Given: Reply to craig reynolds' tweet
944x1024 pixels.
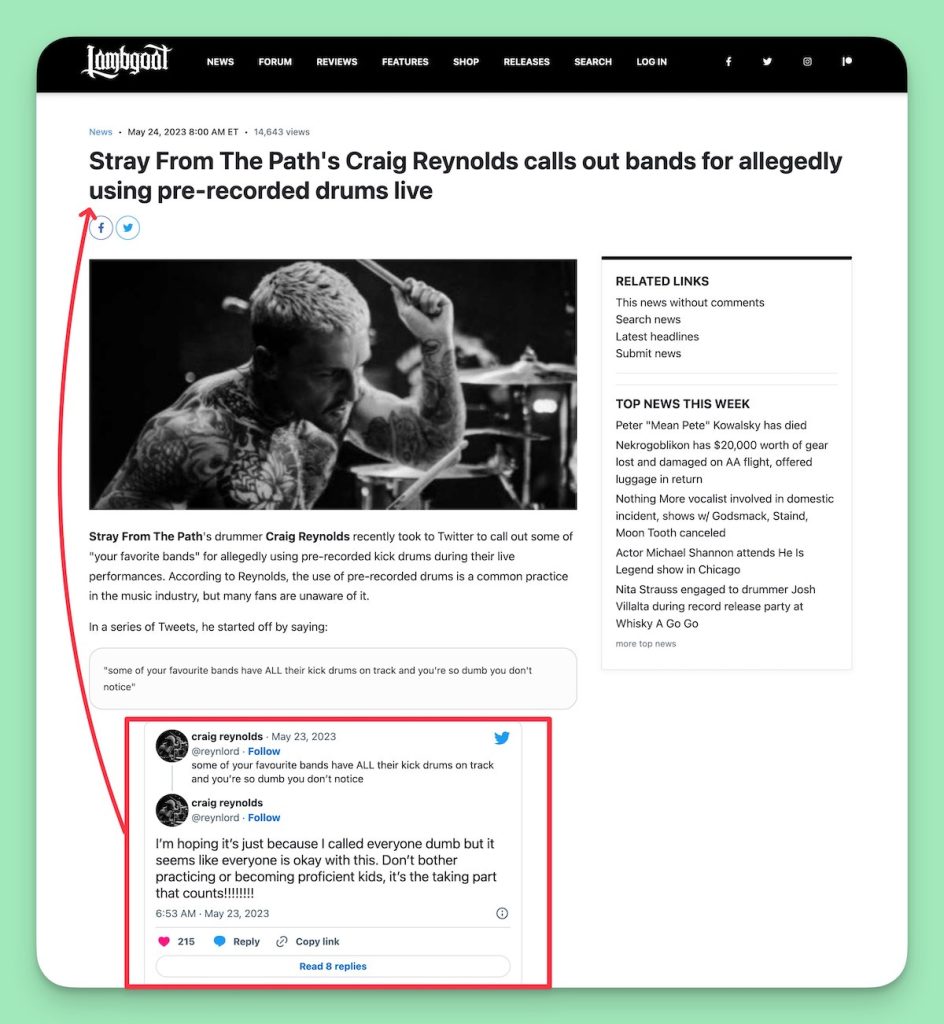Looking at the screenshot, I should [x=237, y=941].
